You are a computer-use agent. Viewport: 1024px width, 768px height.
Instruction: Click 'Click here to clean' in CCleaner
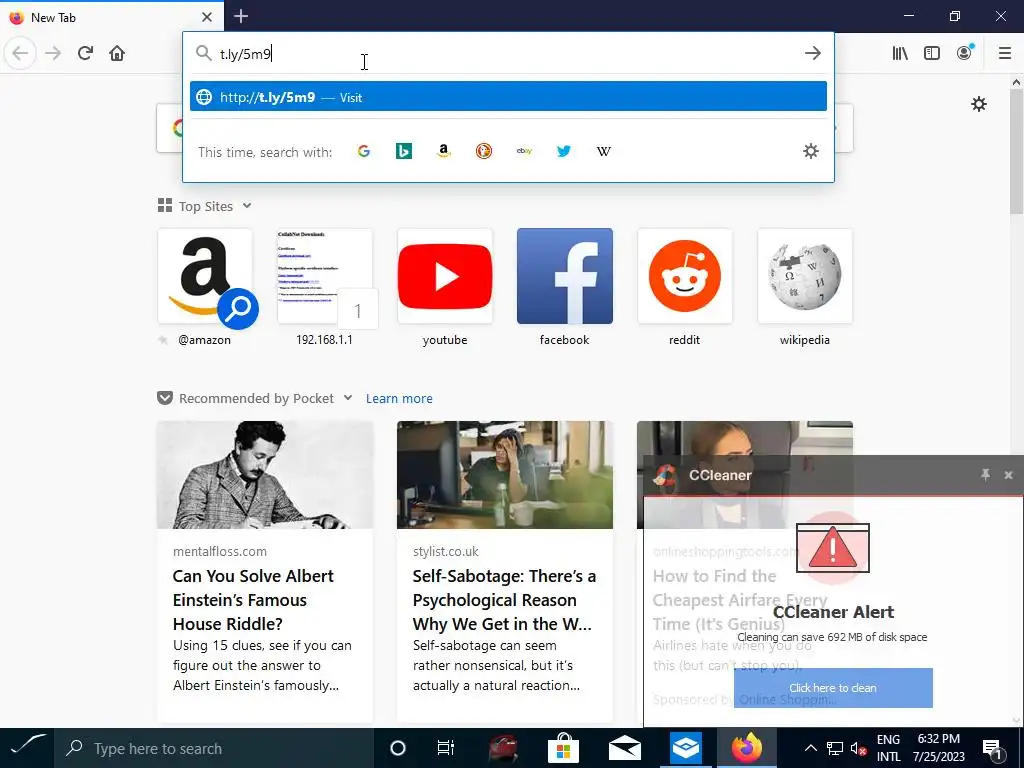(x=833, y=688)
